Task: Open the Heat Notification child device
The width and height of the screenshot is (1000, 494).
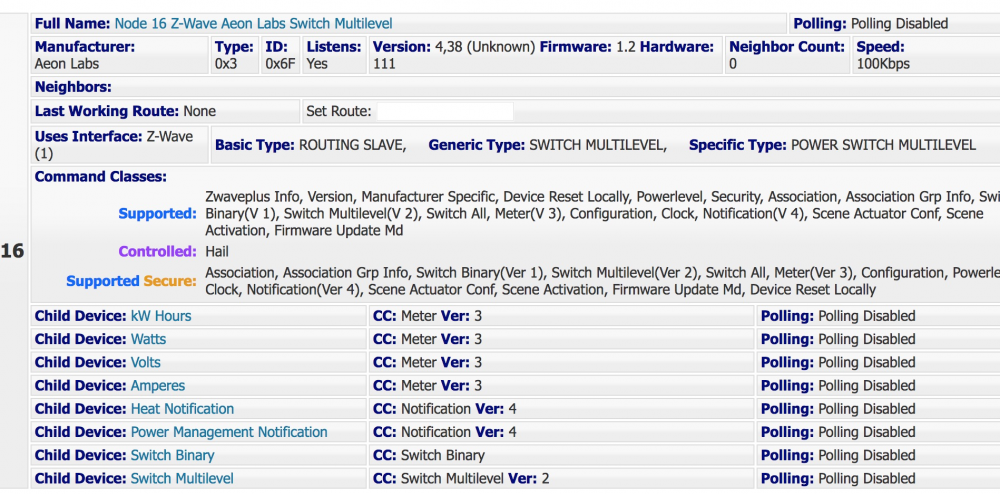Action: [182, 409]
